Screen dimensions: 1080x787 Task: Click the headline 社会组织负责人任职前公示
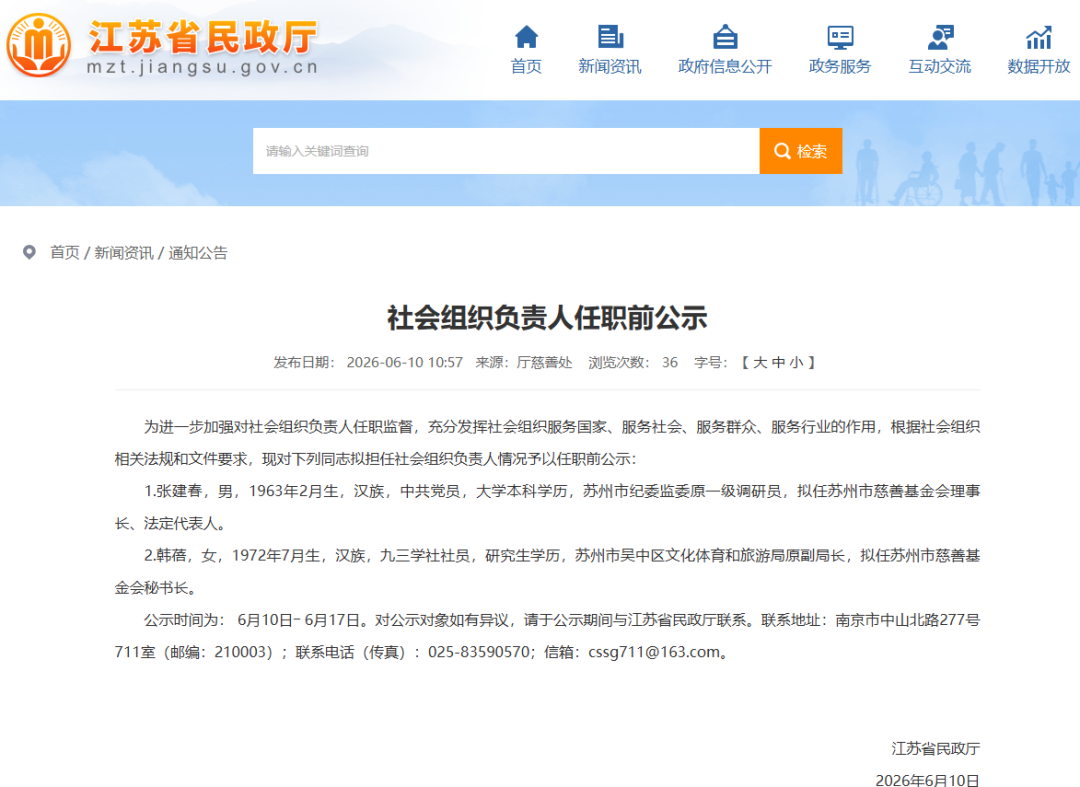(x=548, y=318)
